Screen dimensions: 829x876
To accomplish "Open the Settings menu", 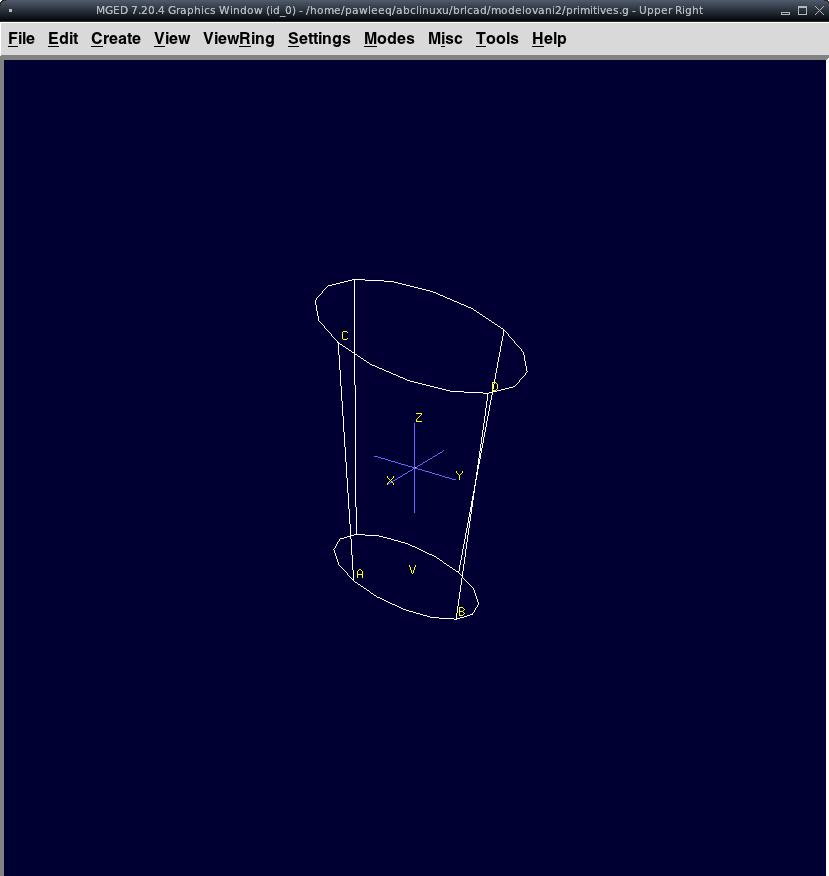I will pos(319,39).
